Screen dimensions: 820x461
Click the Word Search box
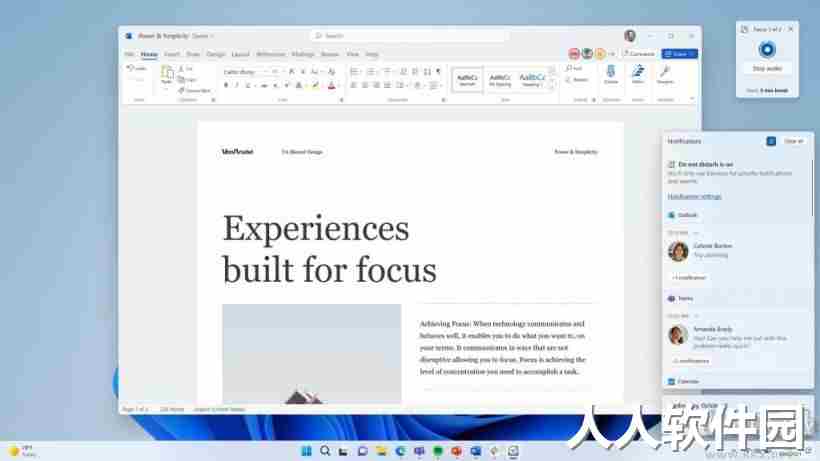(x=408, y=36)
